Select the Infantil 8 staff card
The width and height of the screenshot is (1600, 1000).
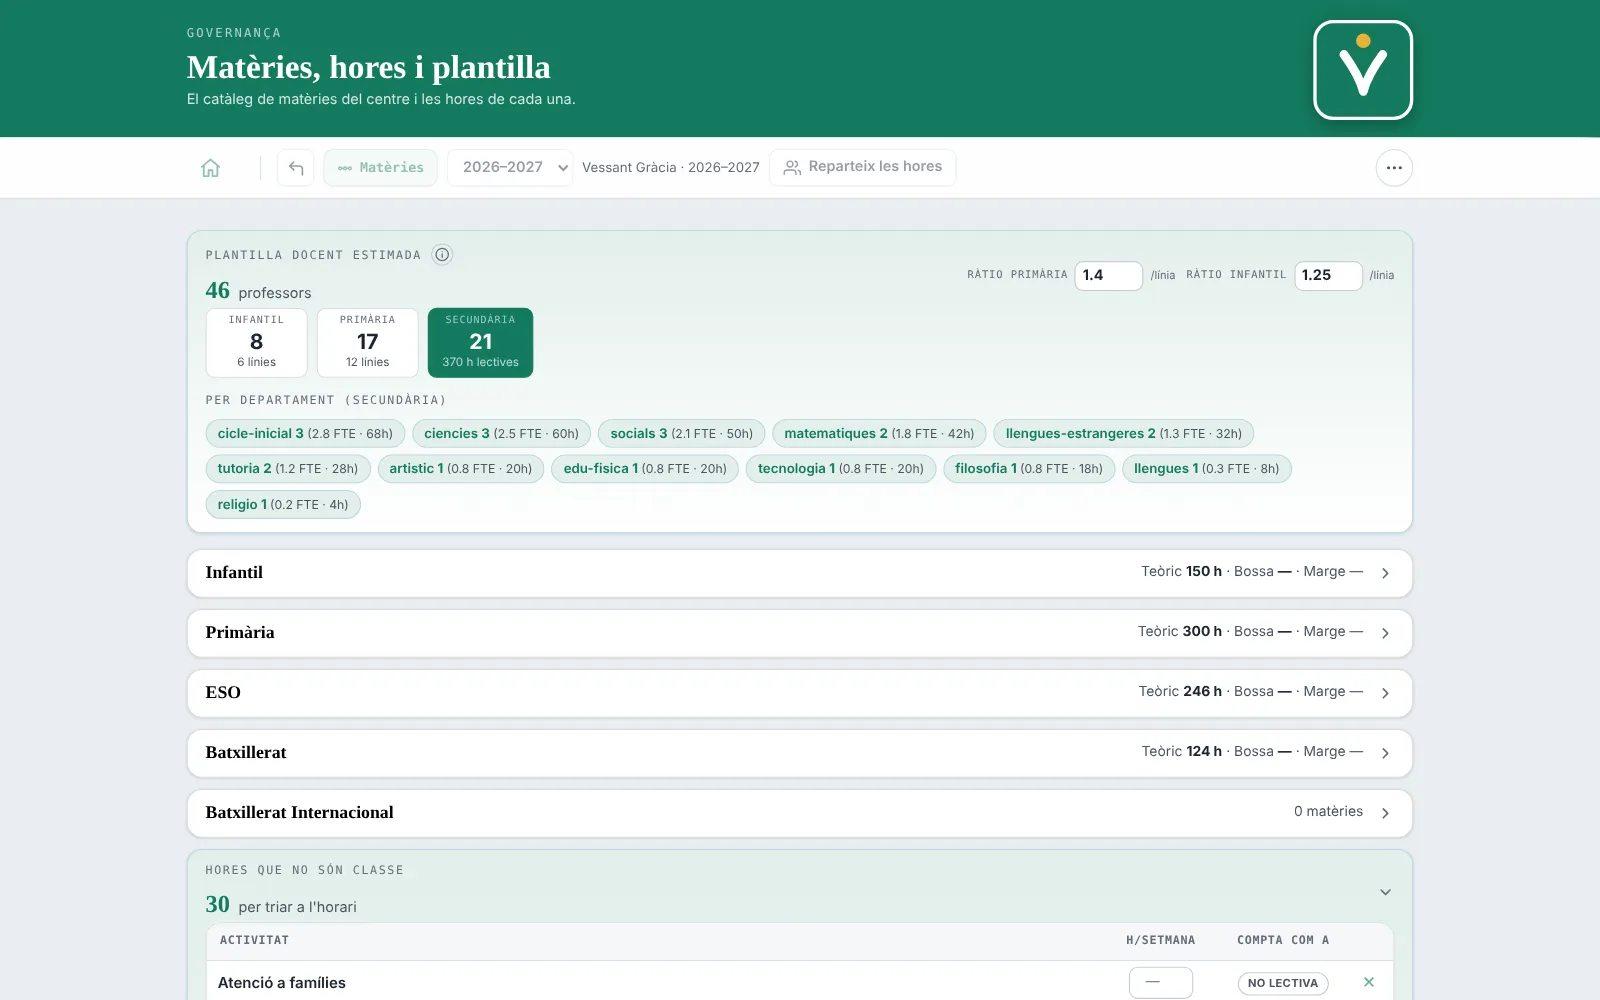pyautogui.click(x=257, y=343)
